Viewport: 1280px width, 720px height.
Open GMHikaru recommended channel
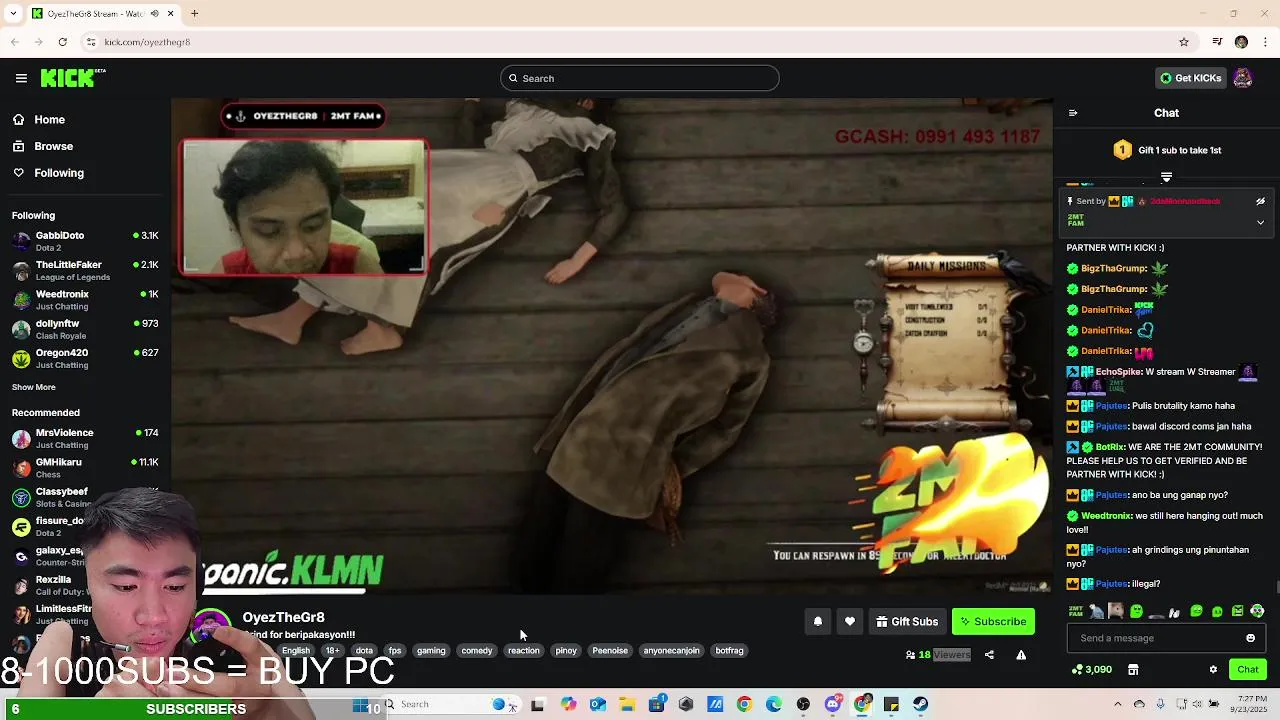pos(85,467)
